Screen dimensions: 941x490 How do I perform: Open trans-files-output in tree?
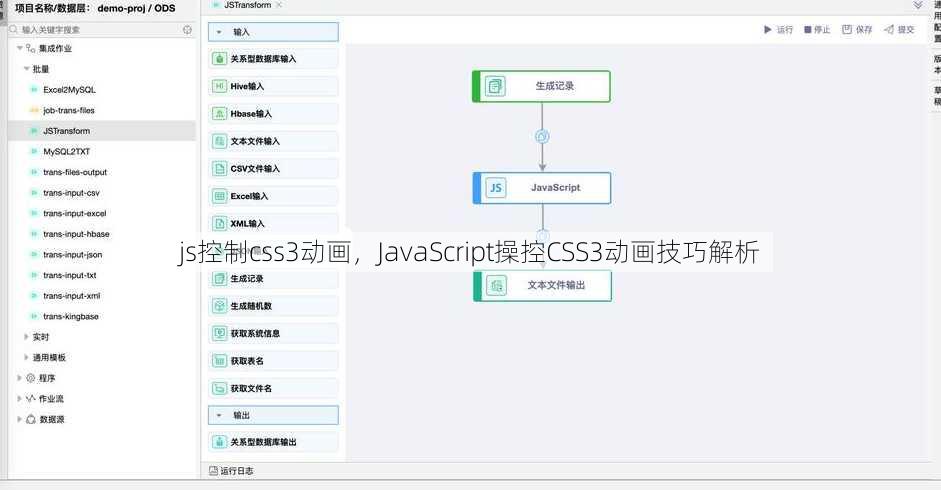pos(75,172)
